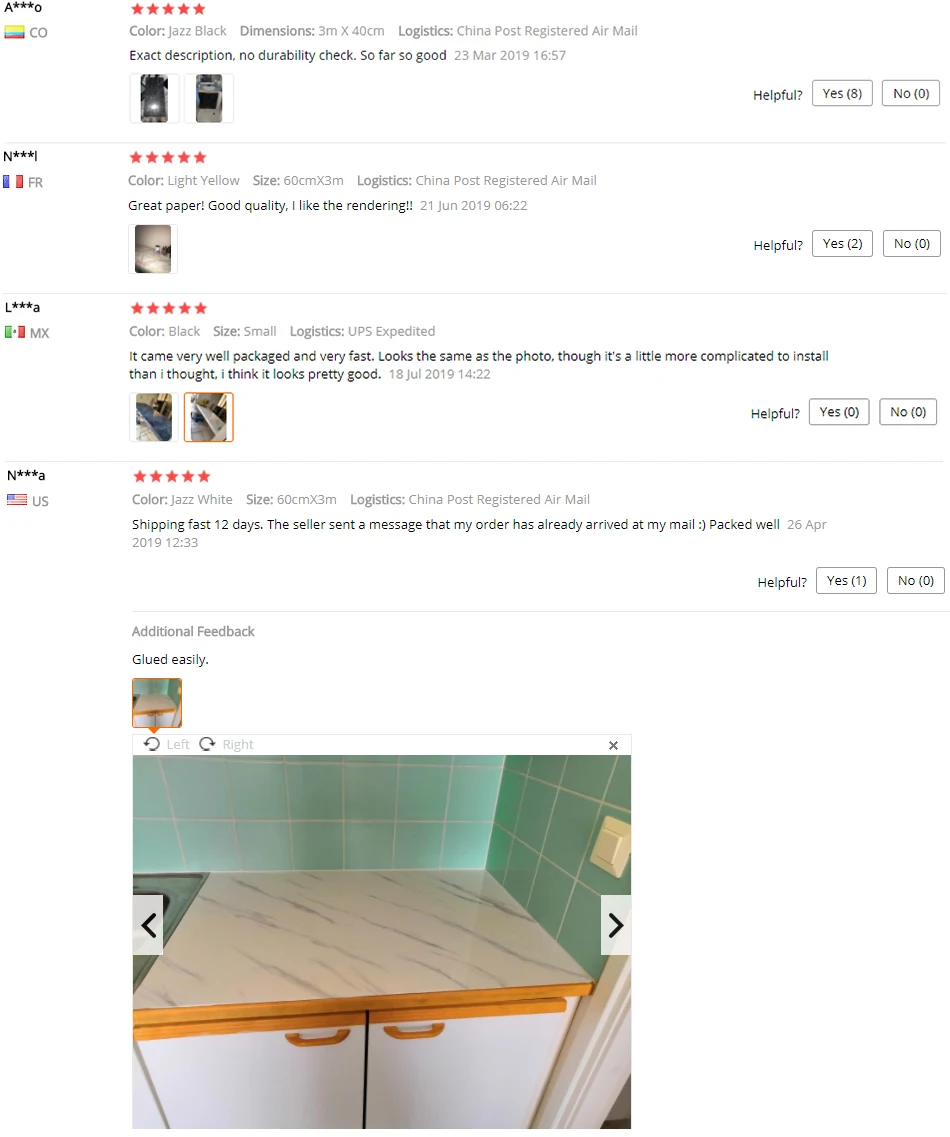Open first photo thumbnail in L***a's review
This screenshot has width=950, height=1137.
tap(154, 417)
